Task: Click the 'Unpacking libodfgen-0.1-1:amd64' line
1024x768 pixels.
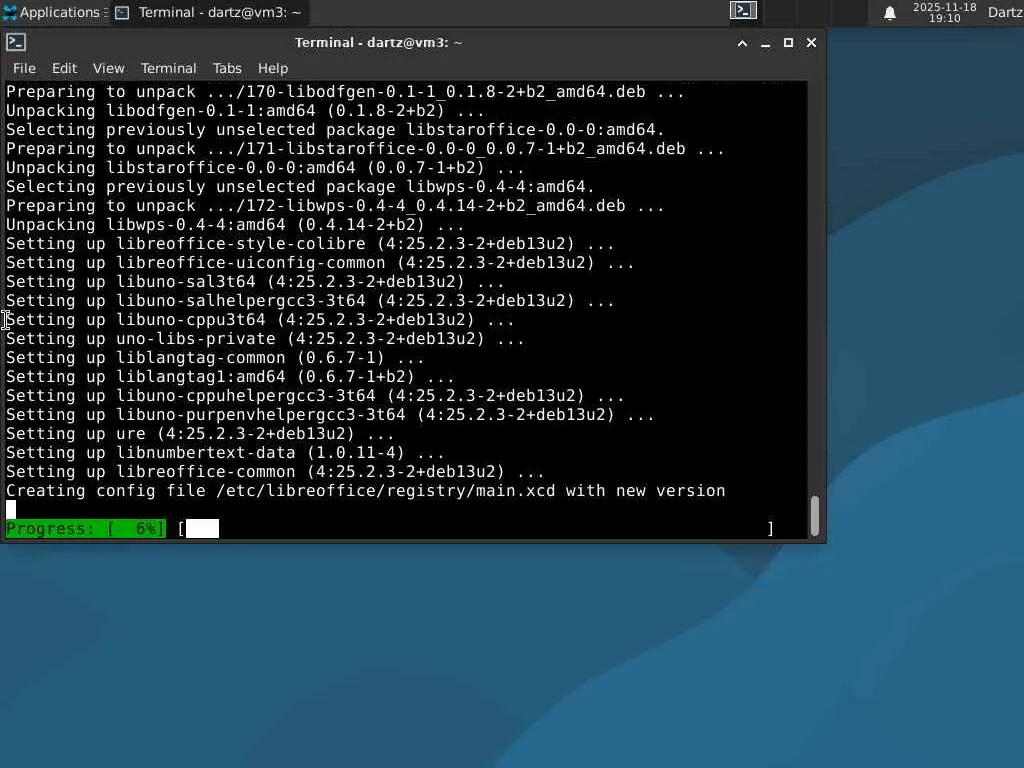Action: click(x=245, y=111)
